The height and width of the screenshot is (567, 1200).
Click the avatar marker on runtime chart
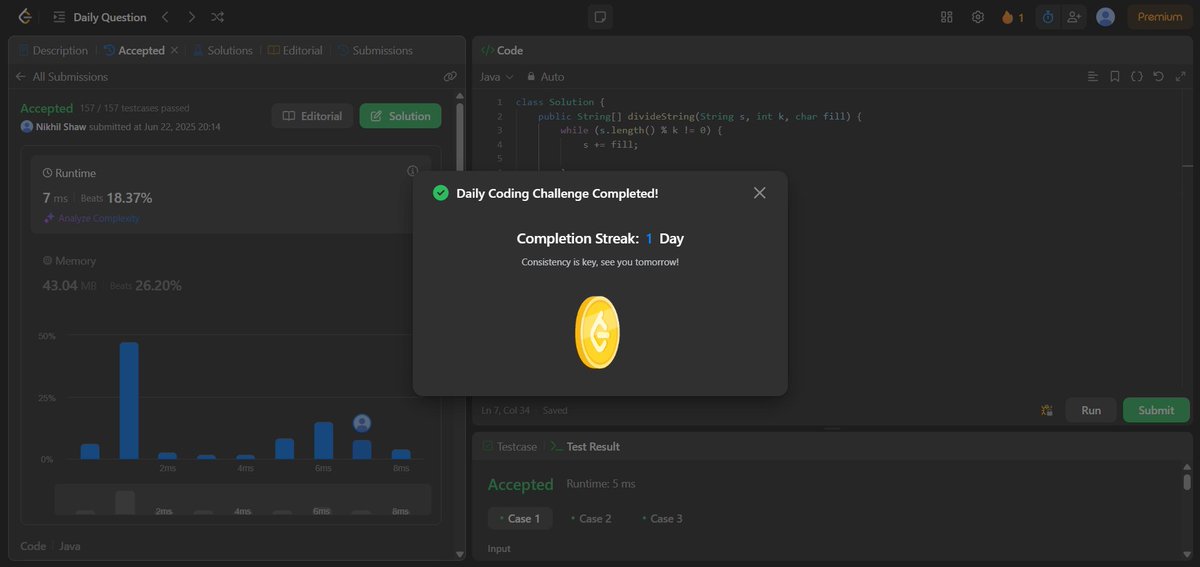[x=362, y=423]
